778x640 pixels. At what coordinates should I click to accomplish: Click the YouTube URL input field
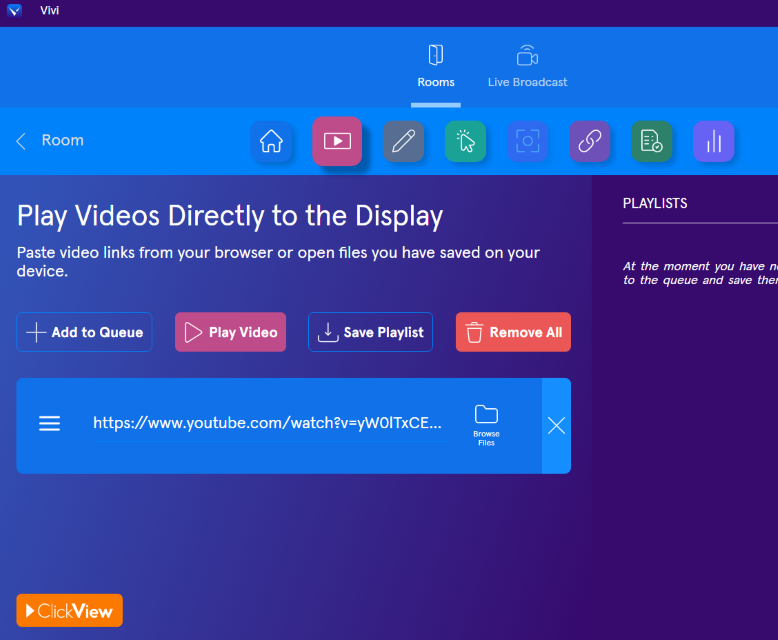pyautogui.click(x=268, y=423)
